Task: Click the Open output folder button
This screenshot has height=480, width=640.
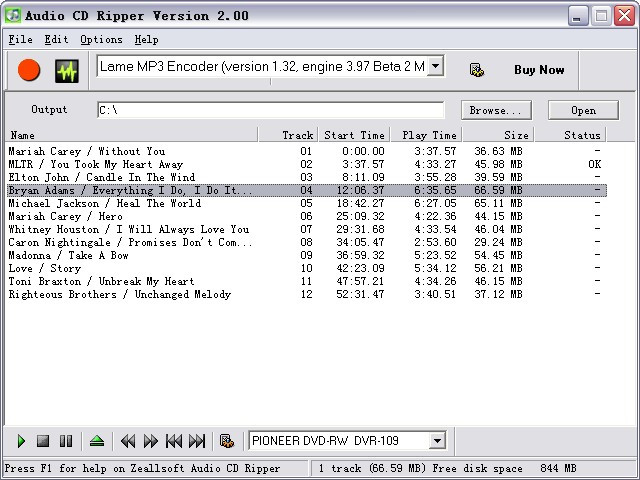Action: (583, 110)
